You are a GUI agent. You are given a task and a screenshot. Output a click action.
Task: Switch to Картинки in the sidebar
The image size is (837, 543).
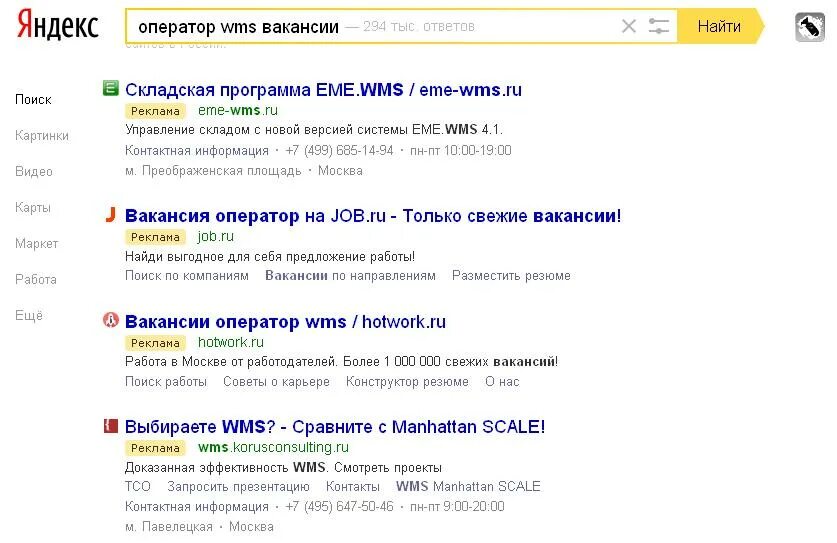tap(42, 136)
